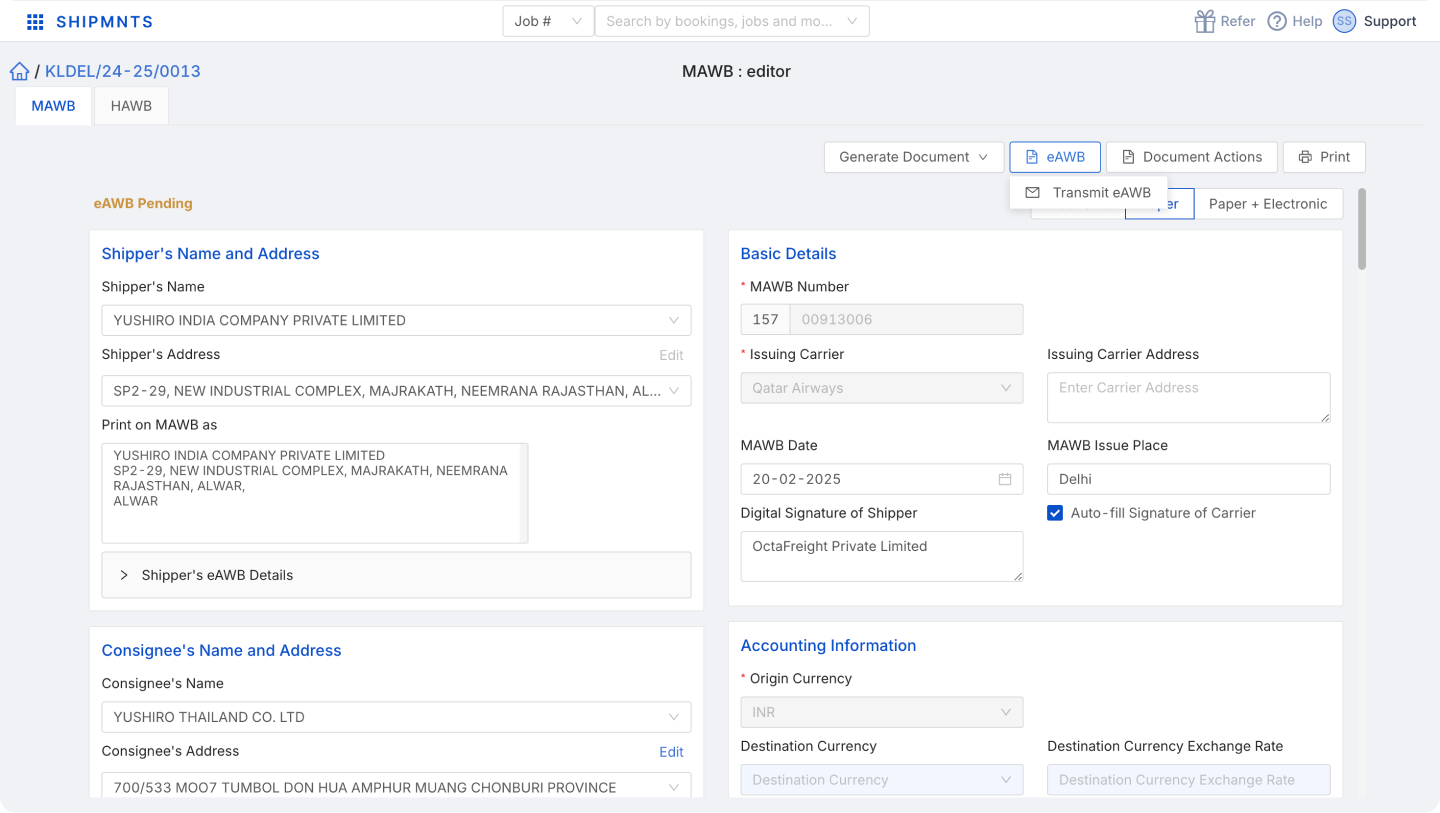Click the envelope icon for Transmit eAWB
Viewport: 1440px width, 813px height.
point(1033,193)
